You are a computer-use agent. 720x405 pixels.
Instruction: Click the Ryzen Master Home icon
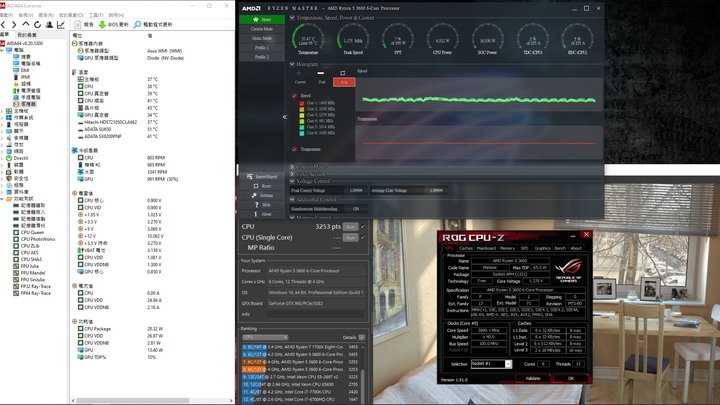[256, 19]
